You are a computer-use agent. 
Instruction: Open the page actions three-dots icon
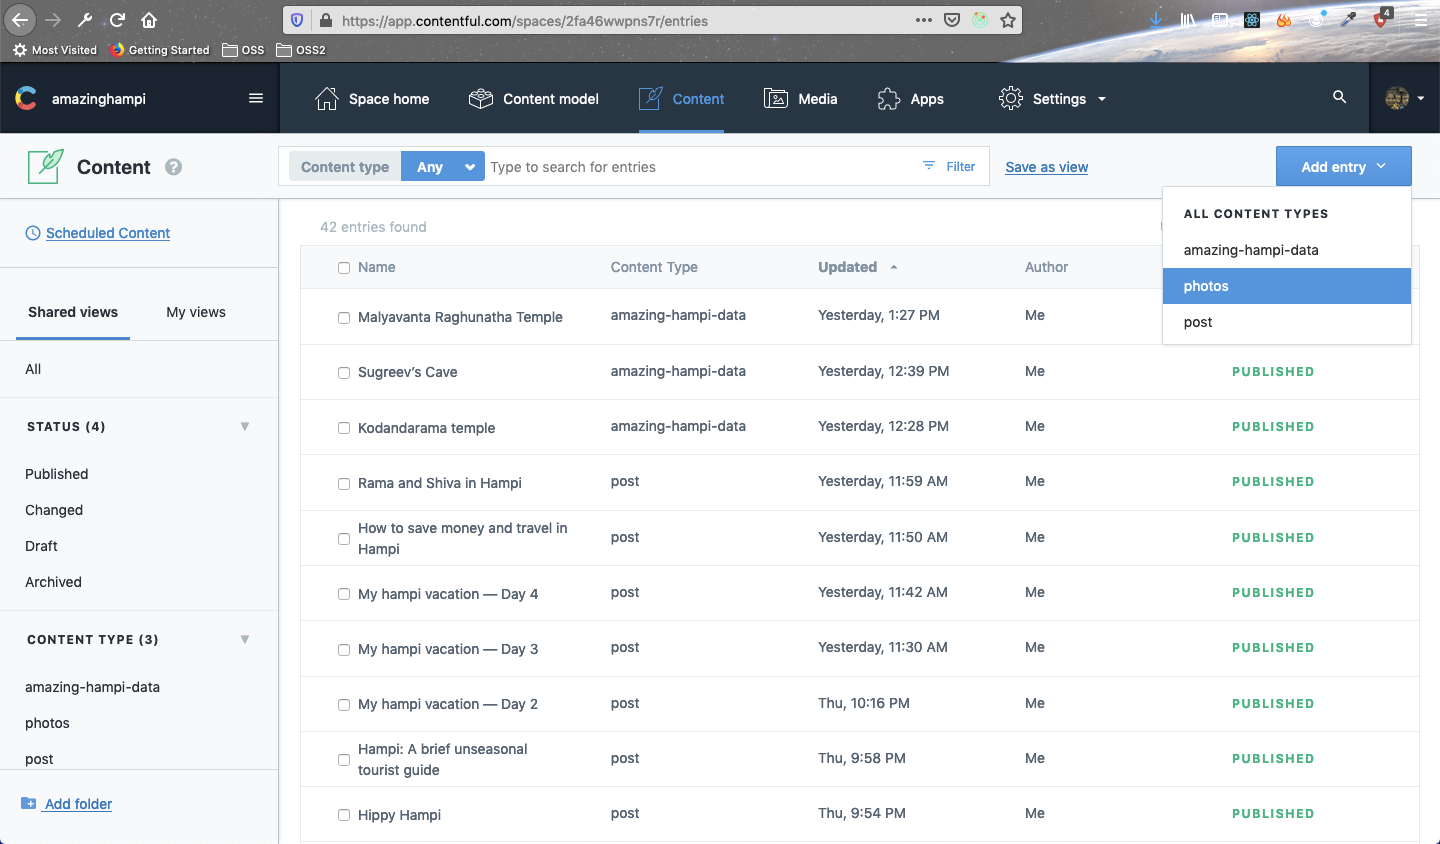(x=924, y=20)
